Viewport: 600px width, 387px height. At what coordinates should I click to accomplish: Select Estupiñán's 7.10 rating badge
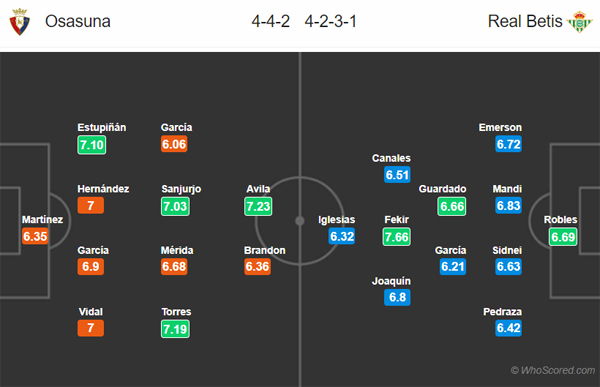(x=92, y=145)
